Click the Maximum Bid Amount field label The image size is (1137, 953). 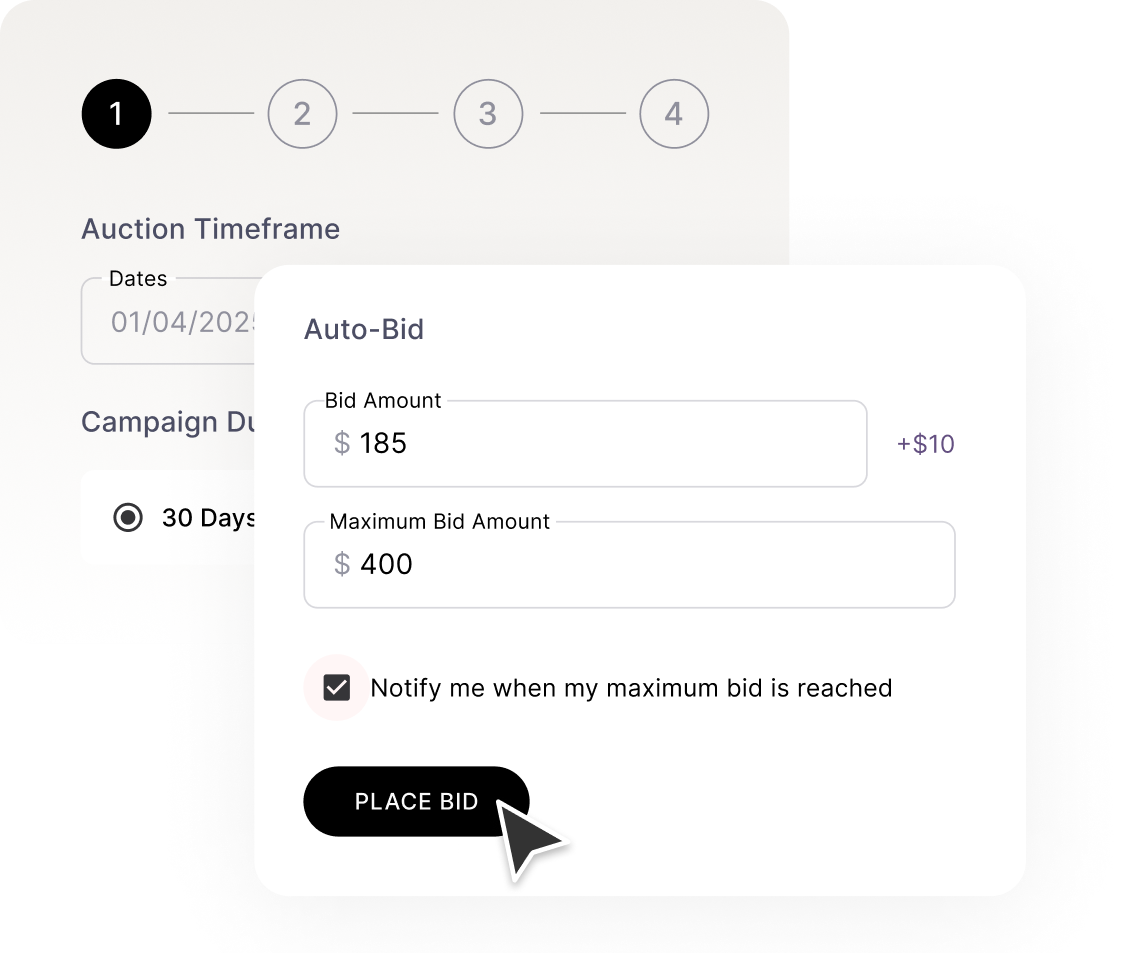point(440,522)
